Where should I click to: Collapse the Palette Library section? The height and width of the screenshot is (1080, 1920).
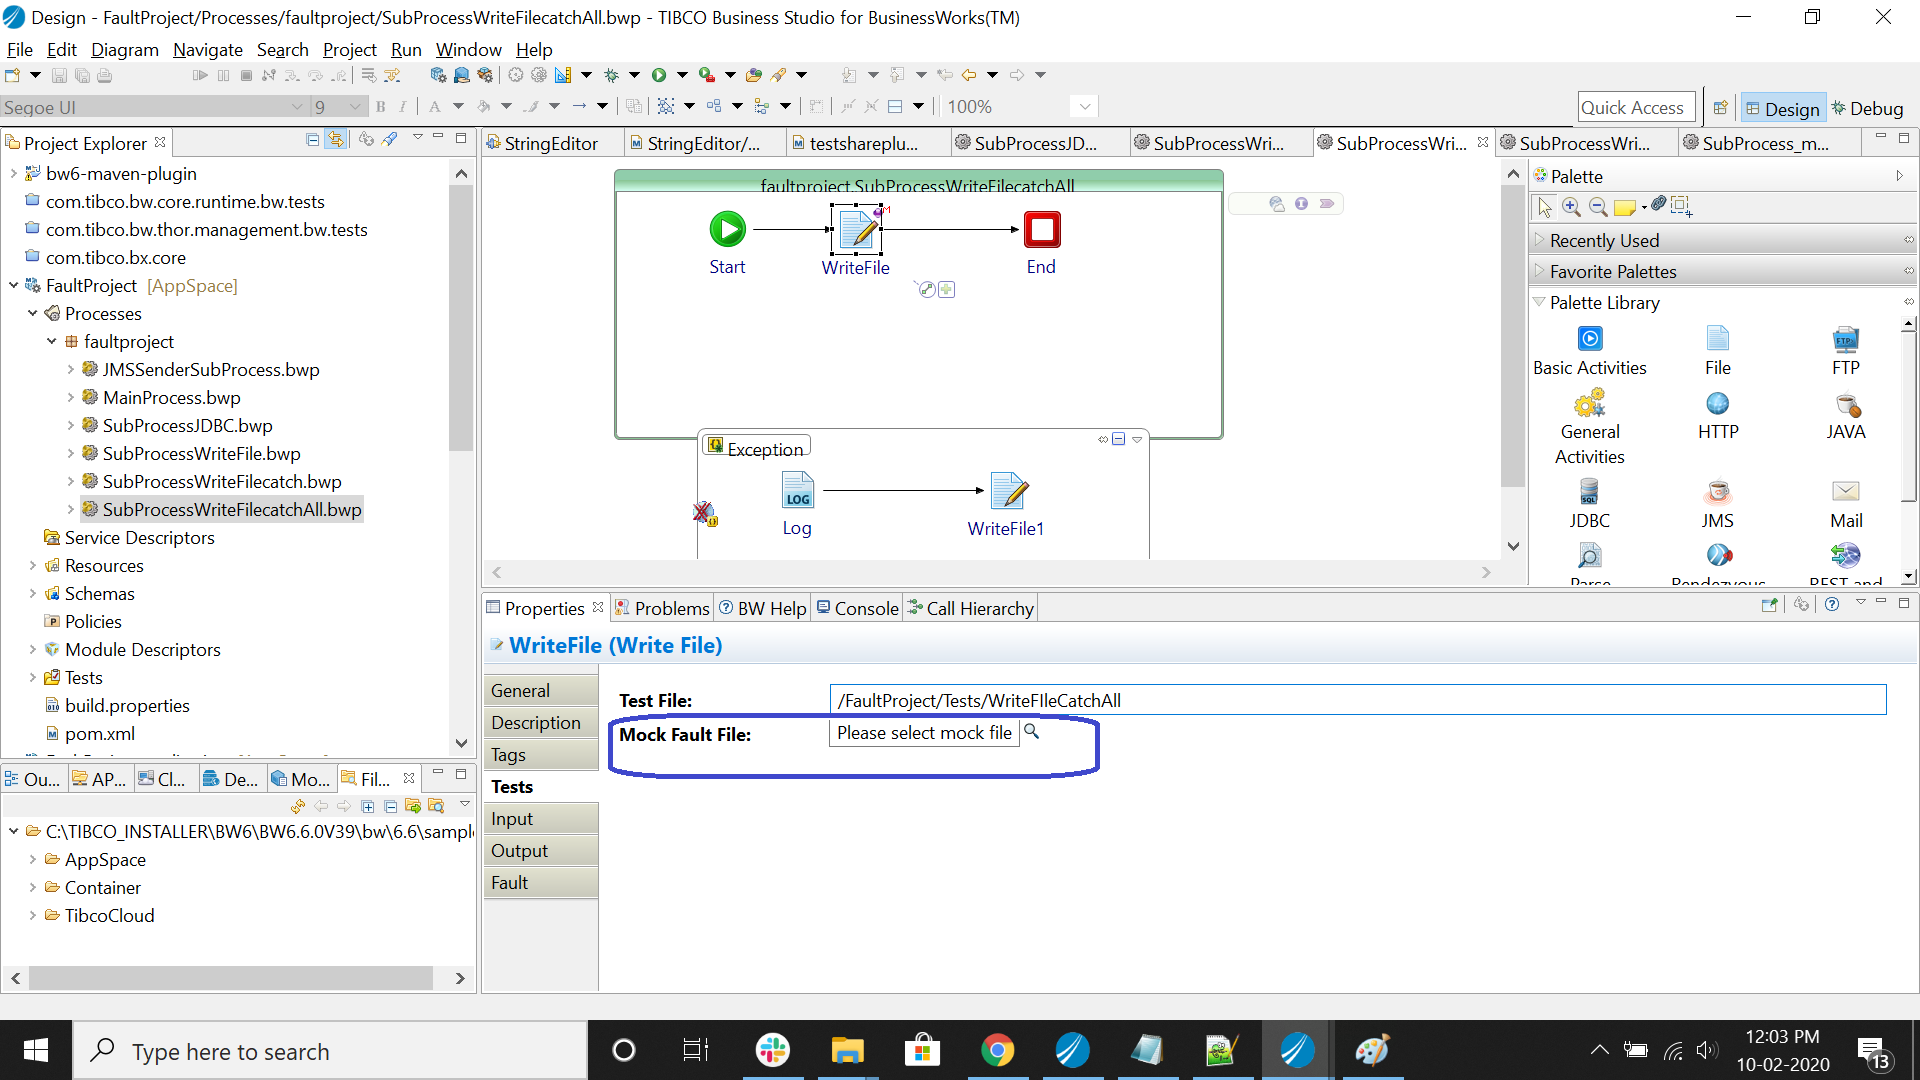click(x=1540, y=302)
